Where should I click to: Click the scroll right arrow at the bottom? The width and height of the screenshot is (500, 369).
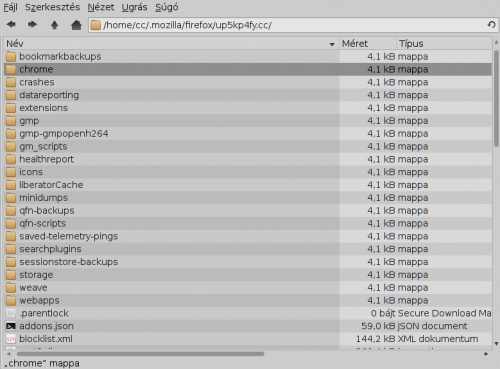coord(486,354)
